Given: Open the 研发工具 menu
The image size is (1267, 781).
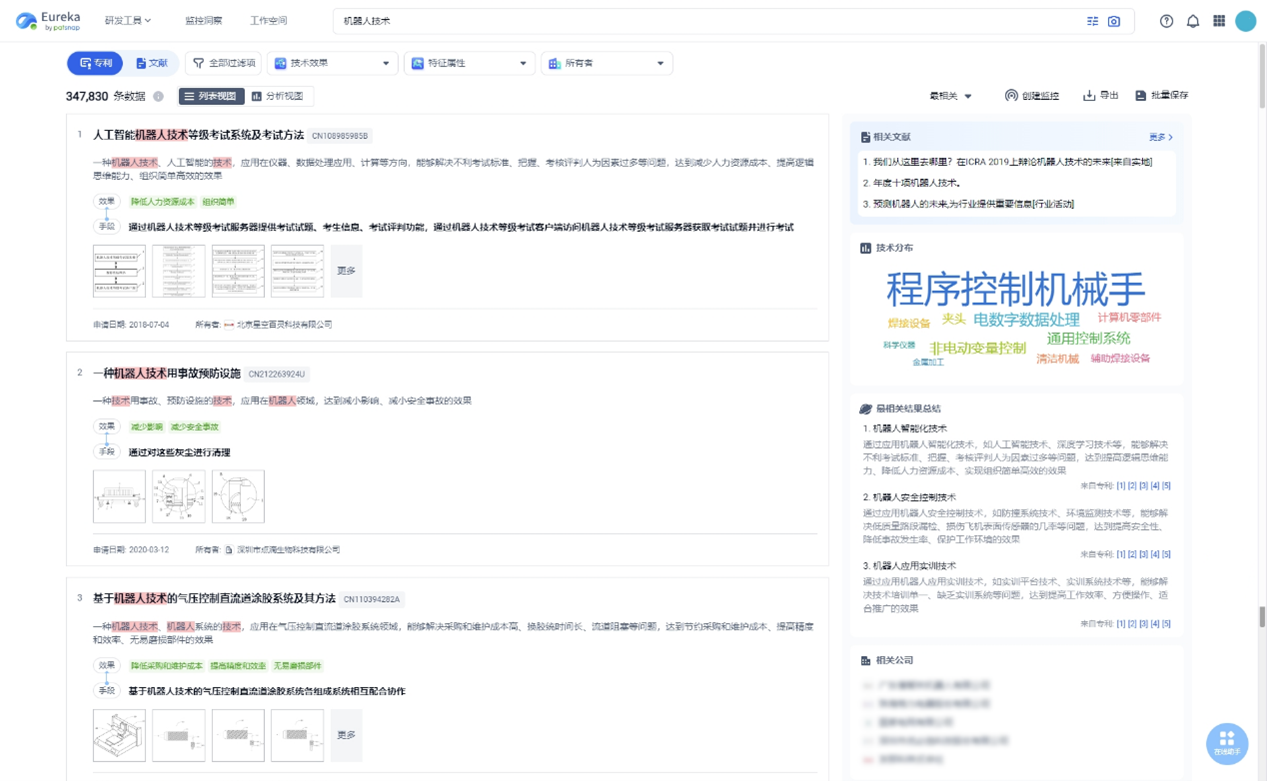Looking at the screenshot, I should tap(128, 21).
